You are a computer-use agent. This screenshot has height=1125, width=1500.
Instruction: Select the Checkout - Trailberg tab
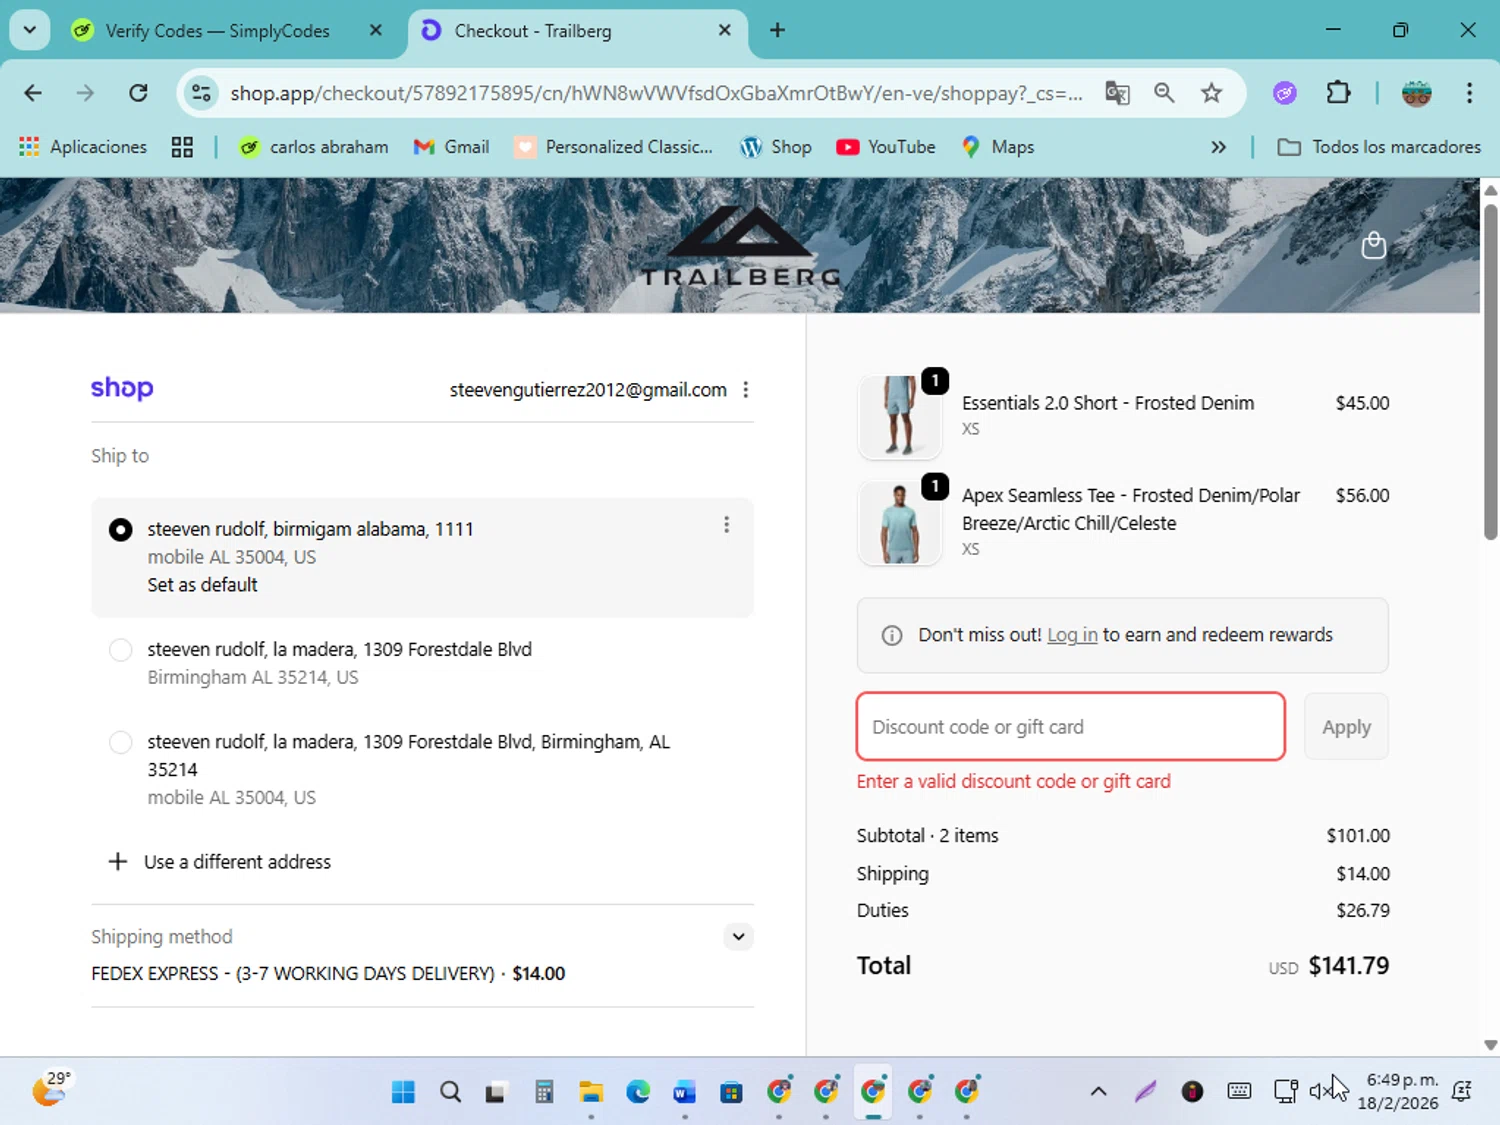tap(575, 31)
